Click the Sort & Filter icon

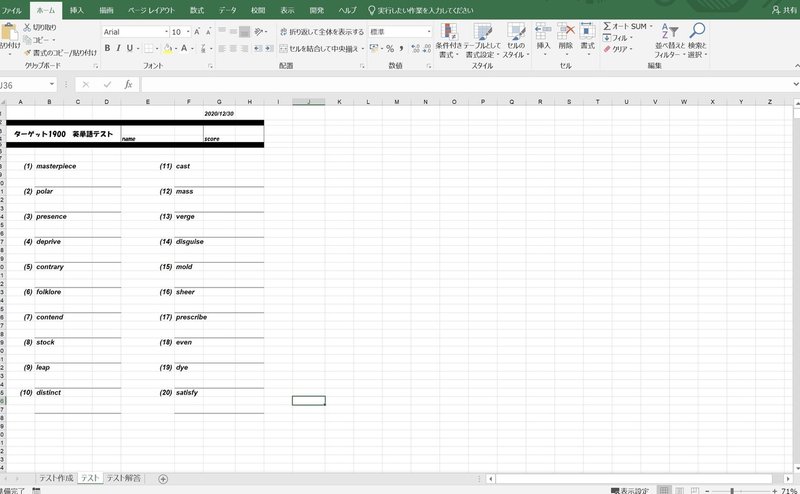tap(669, 32)
